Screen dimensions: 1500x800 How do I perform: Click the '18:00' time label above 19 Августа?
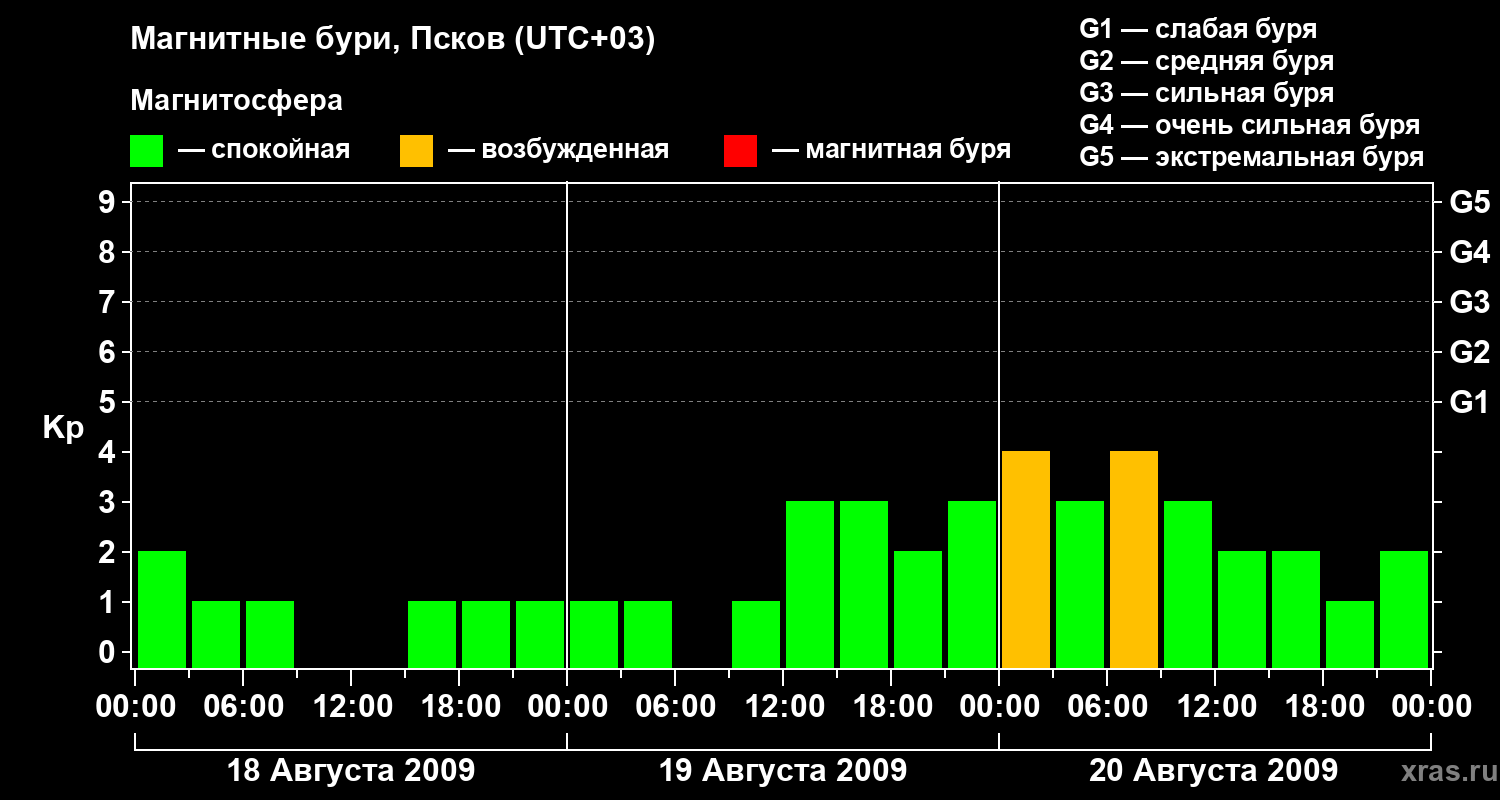coord(891,707)
